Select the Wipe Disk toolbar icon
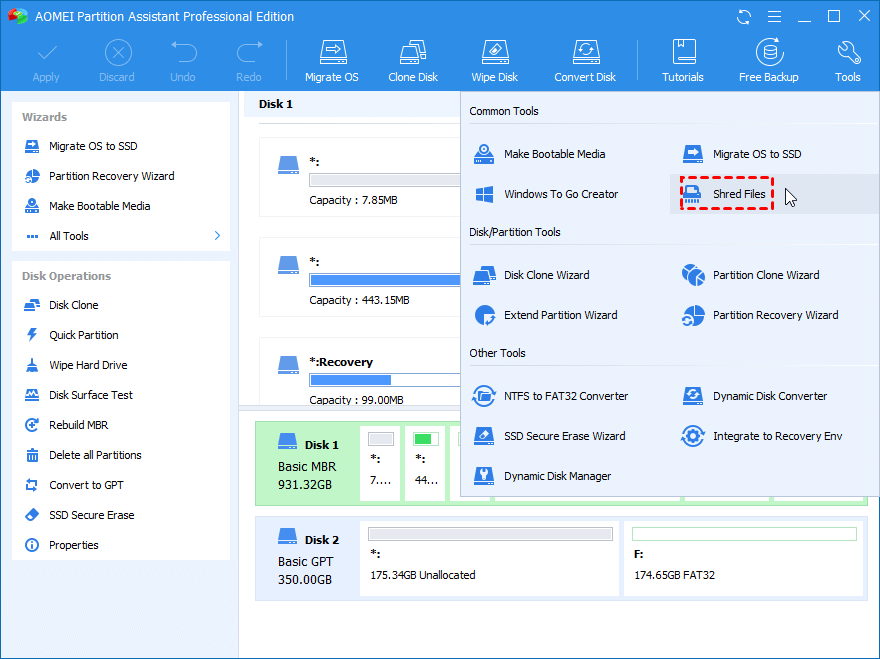 click(494, 61)
